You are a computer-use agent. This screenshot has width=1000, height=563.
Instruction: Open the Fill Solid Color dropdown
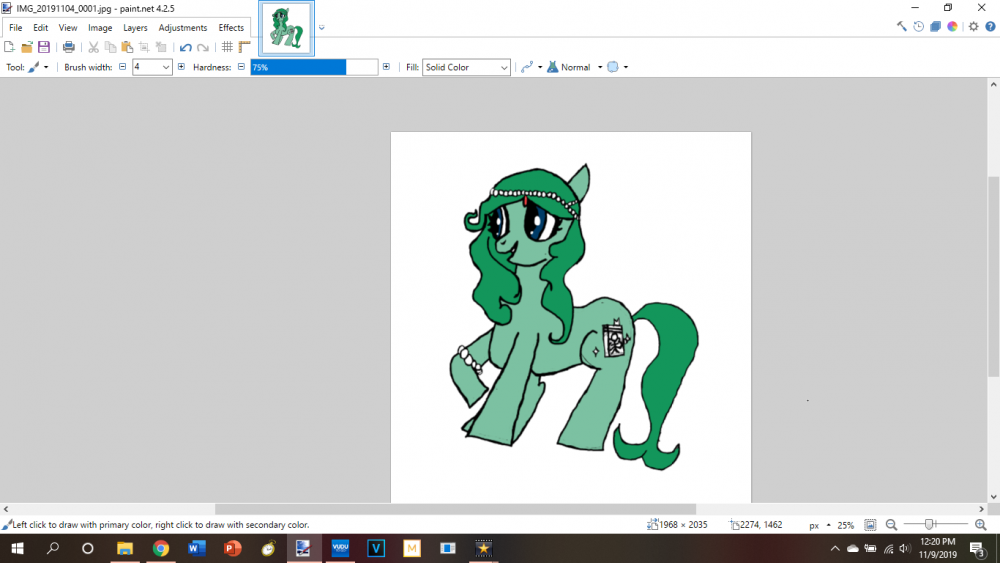point(466,67)
